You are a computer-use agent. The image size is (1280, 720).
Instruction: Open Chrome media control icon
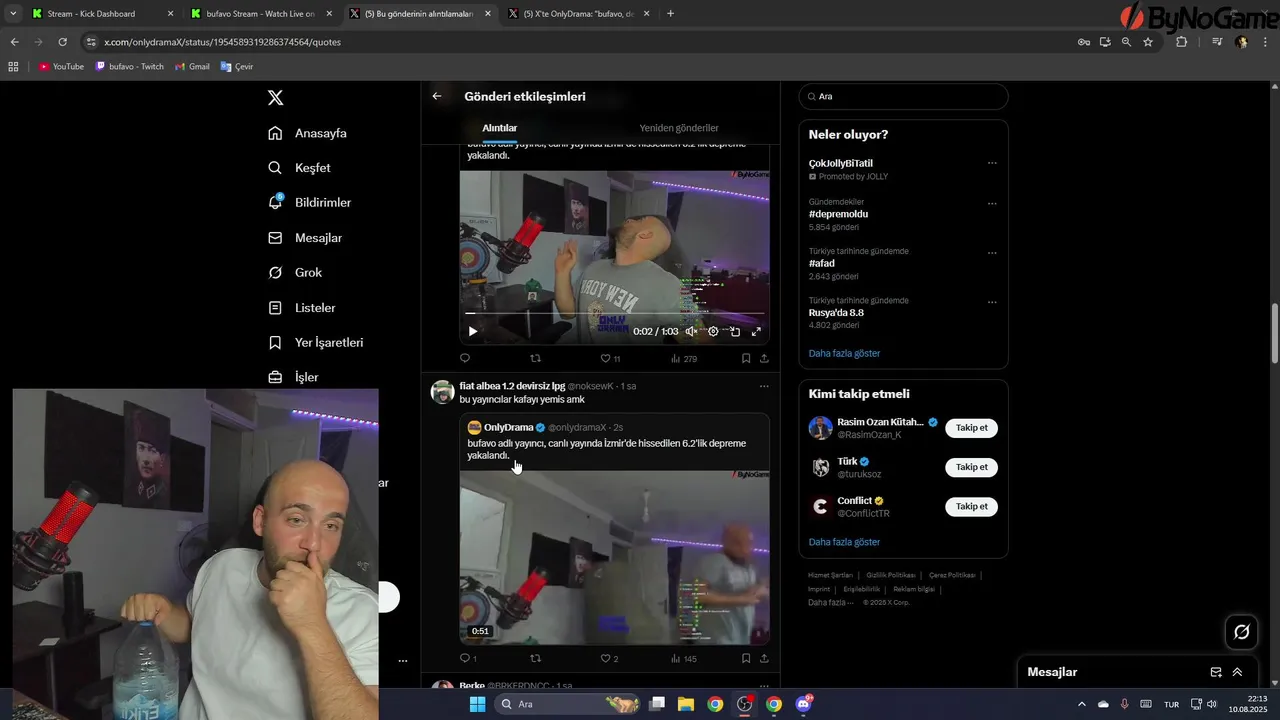(1217, 42)
